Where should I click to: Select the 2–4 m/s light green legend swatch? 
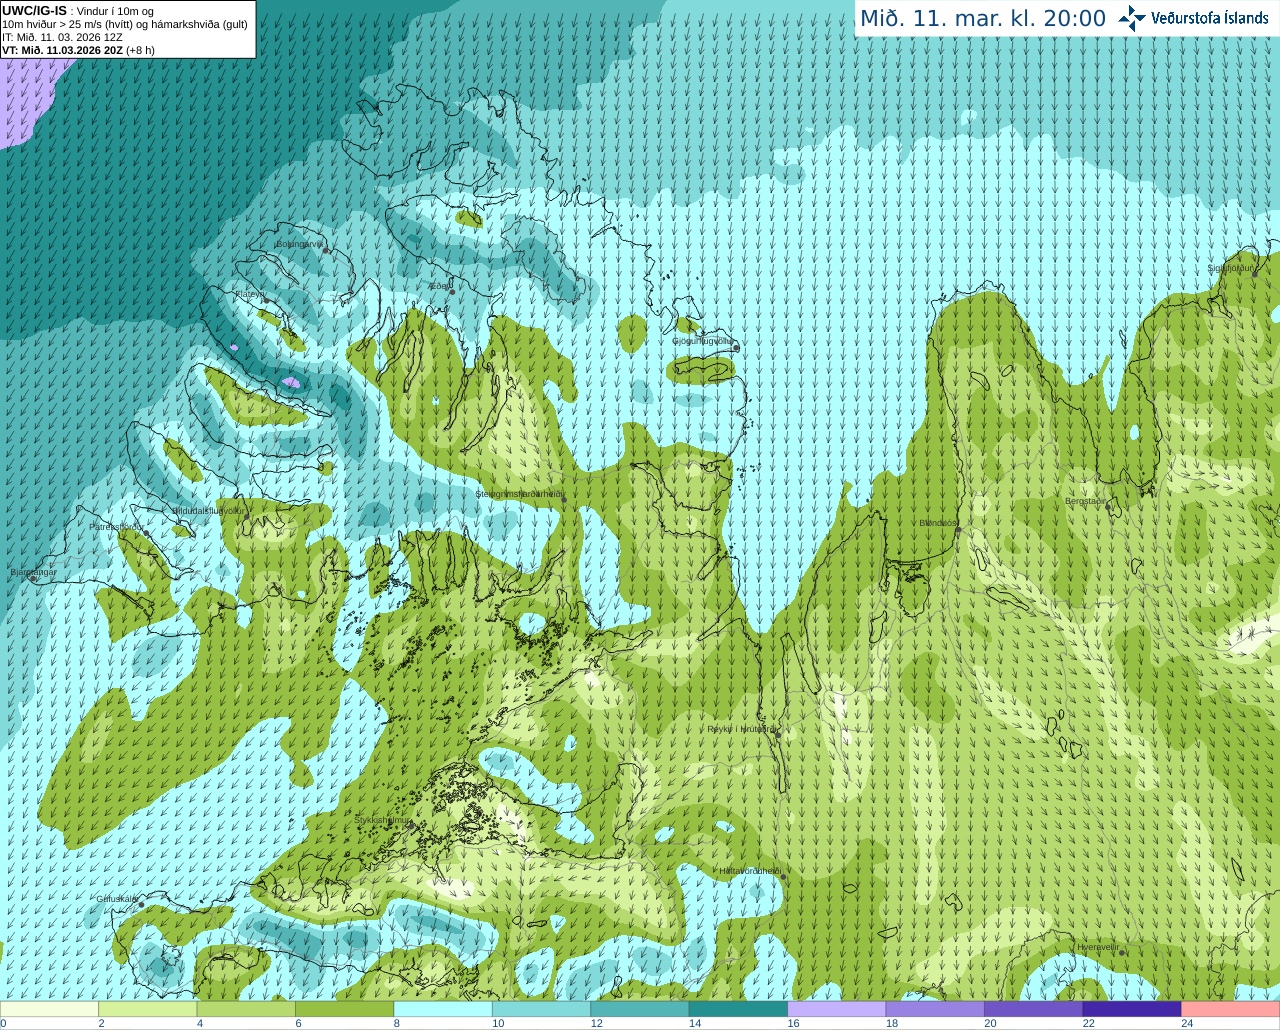(x=148, y=1009)
